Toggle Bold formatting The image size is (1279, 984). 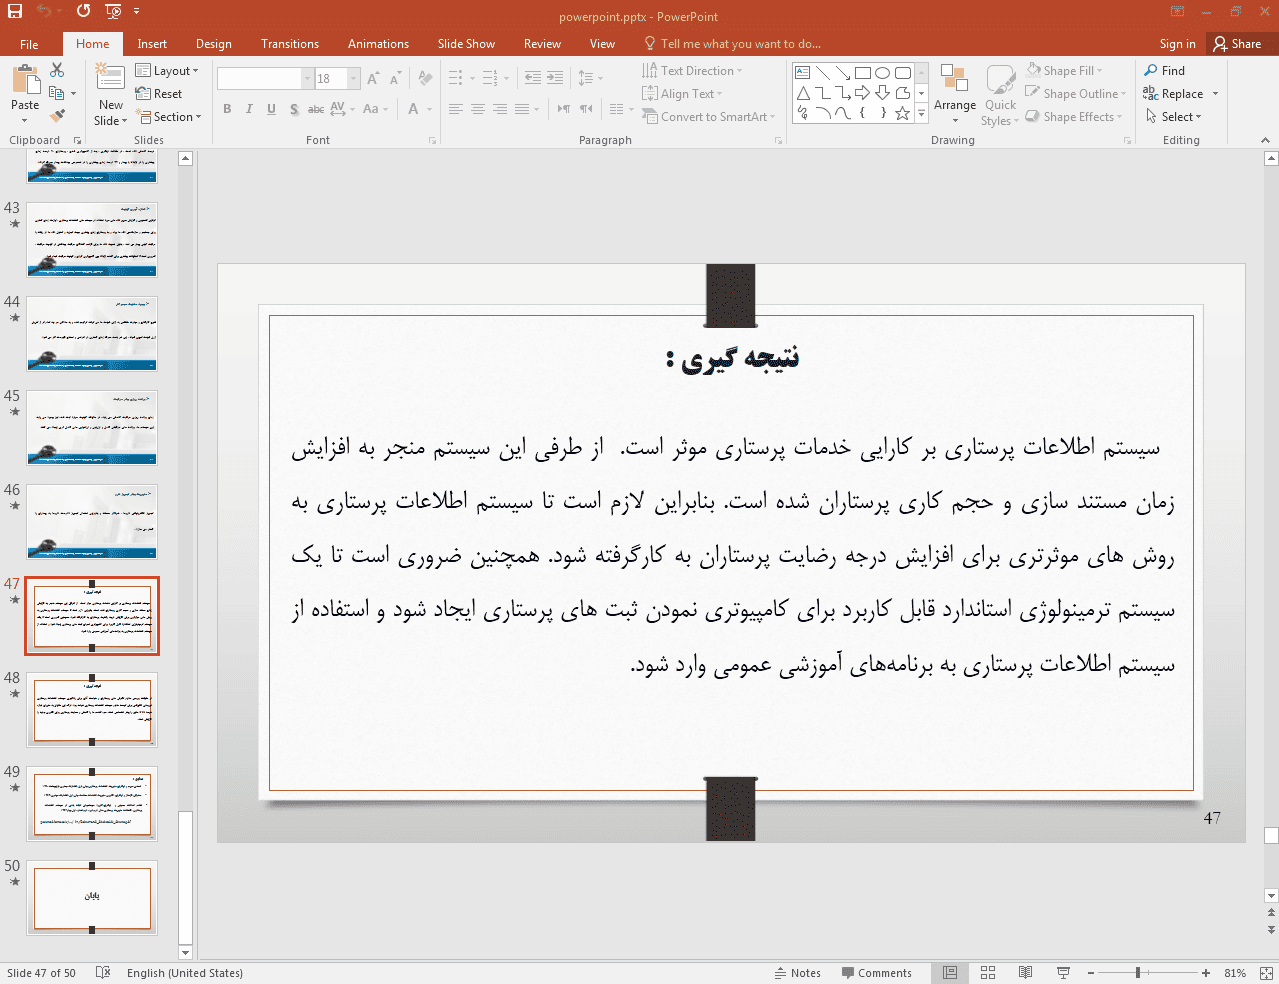pyautogui.click(x=227, y=109)
